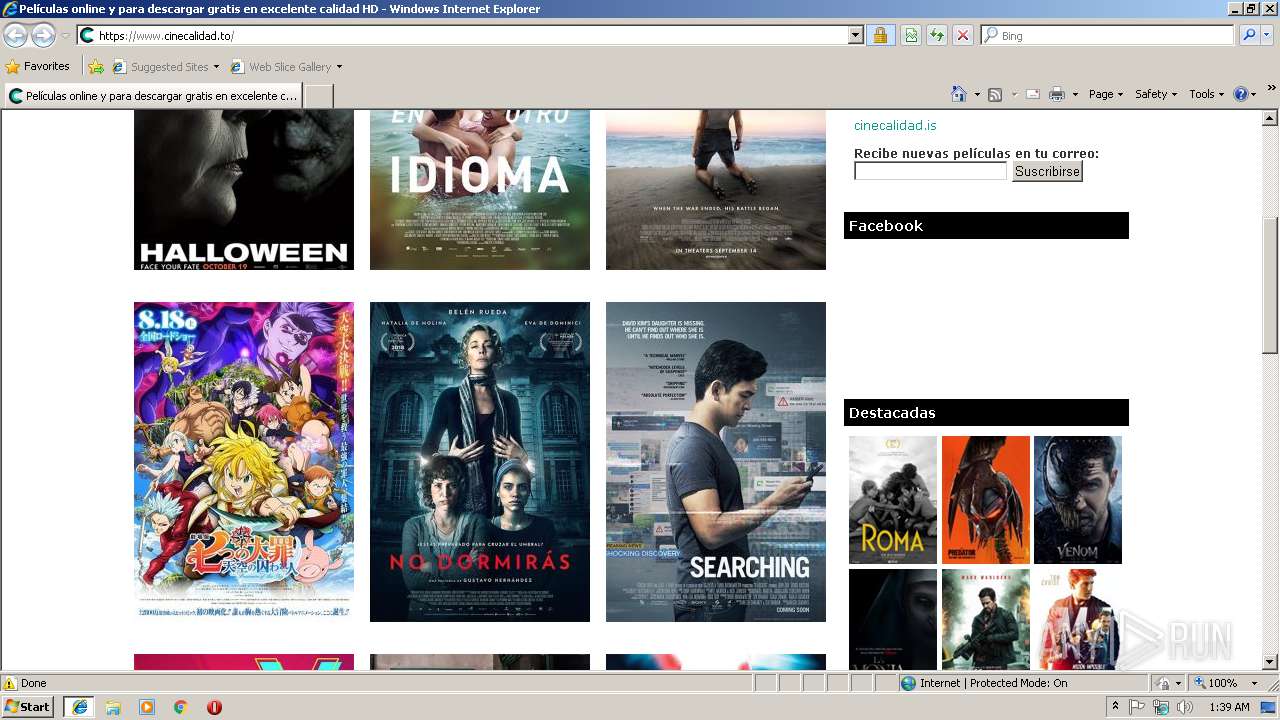Click the Forward navigation arrow
Viewport: 1280px width, 720px height.
(x=43, y=36)
